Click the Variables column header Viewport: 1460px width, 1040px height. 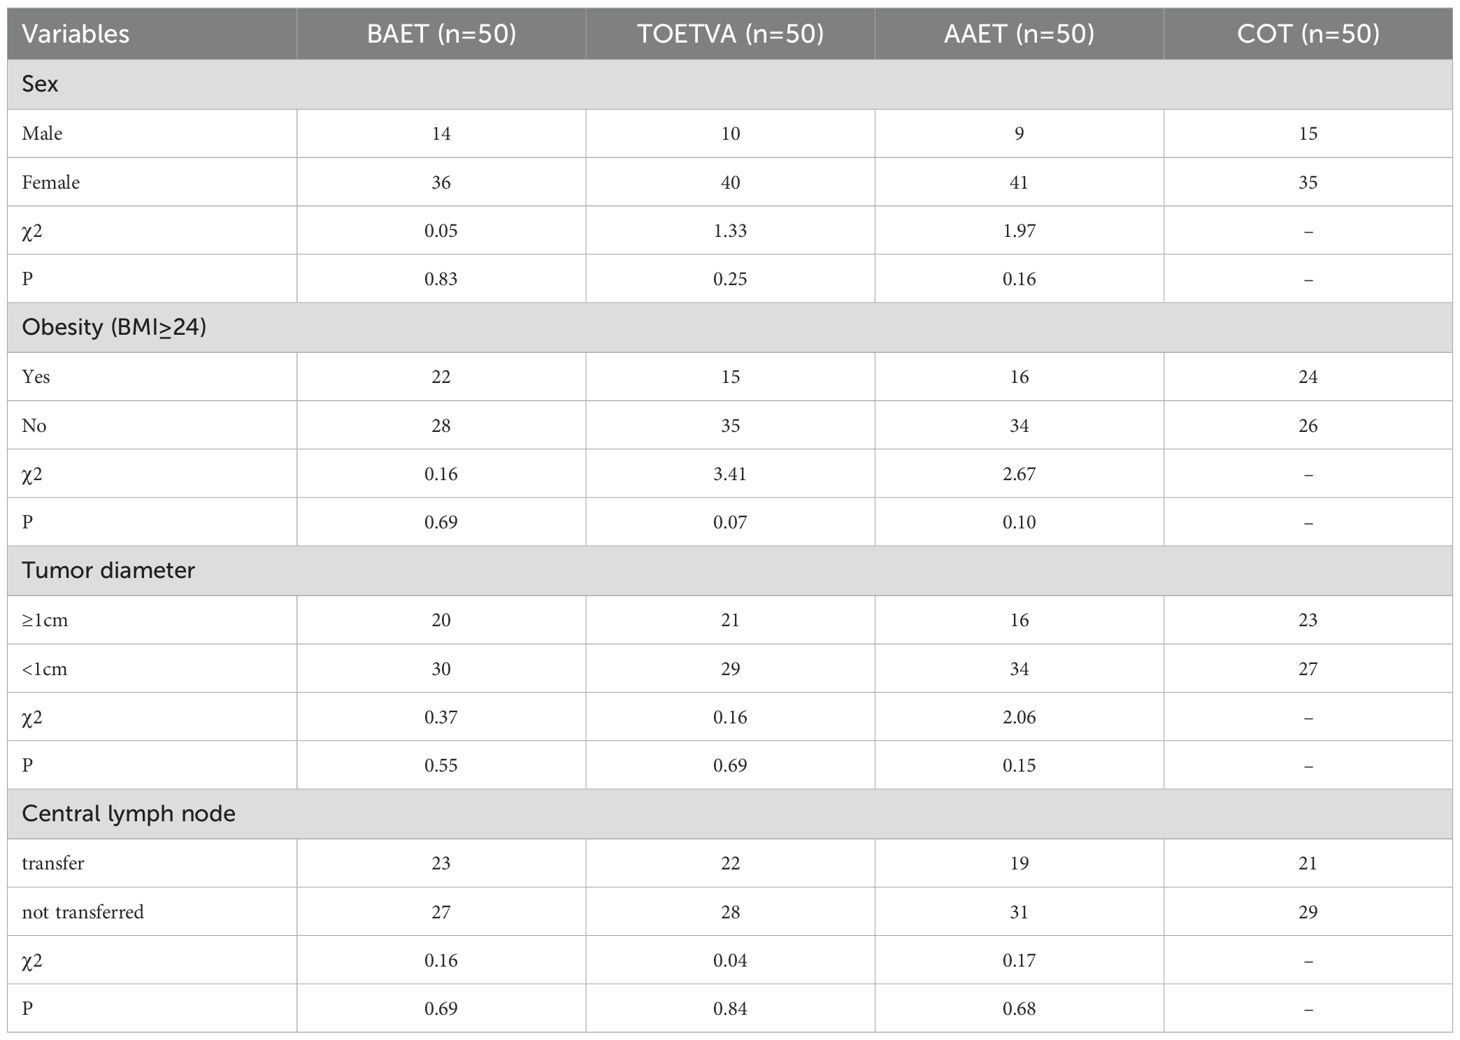(x=76, y=34)
